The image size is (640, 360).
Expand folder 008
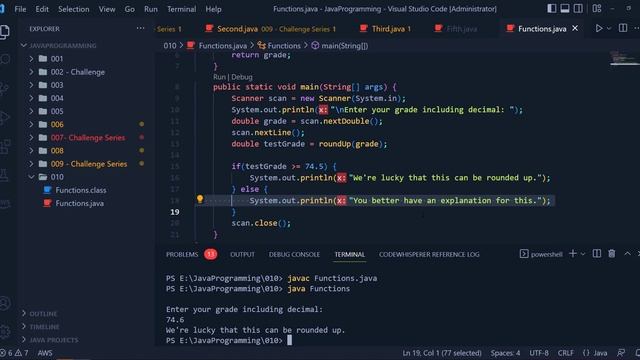86,151
